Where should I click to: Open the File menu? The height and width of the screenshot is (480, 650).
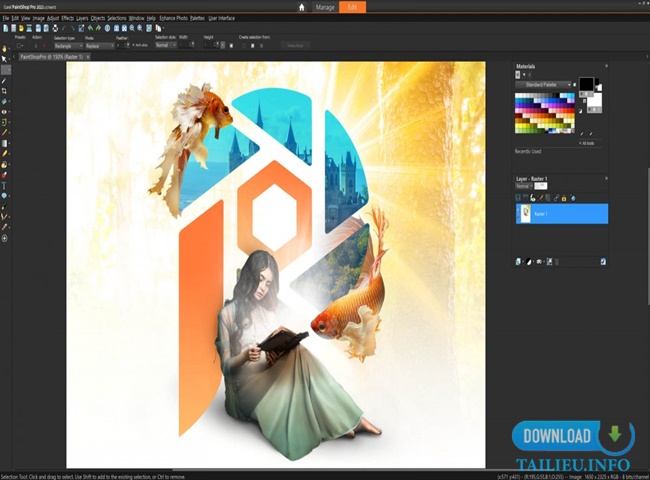click(6, 18)
